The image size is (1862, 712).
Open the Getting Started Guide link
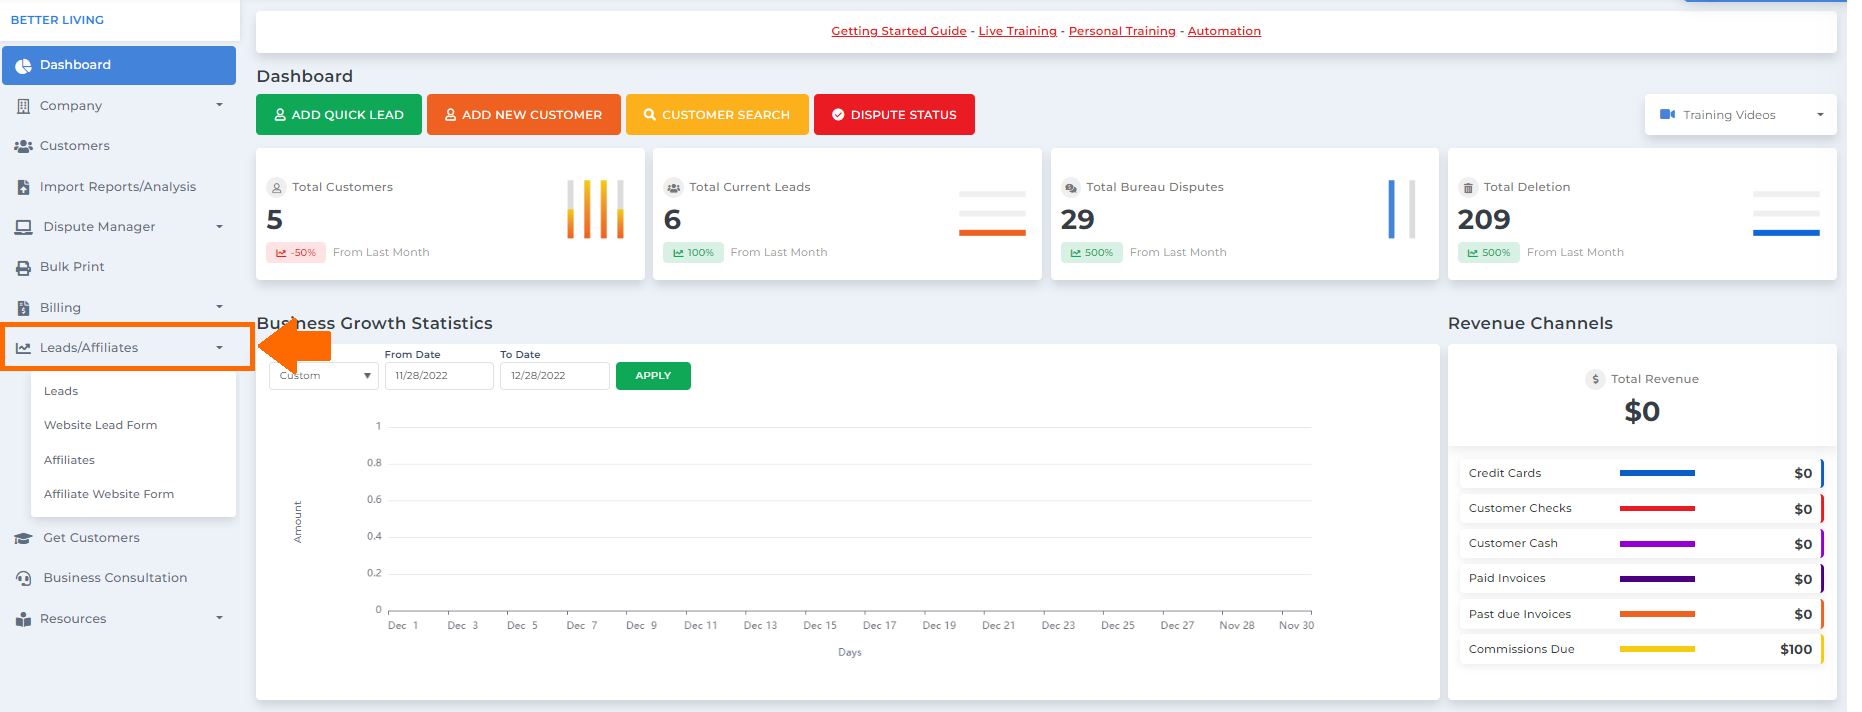[899, 31]
